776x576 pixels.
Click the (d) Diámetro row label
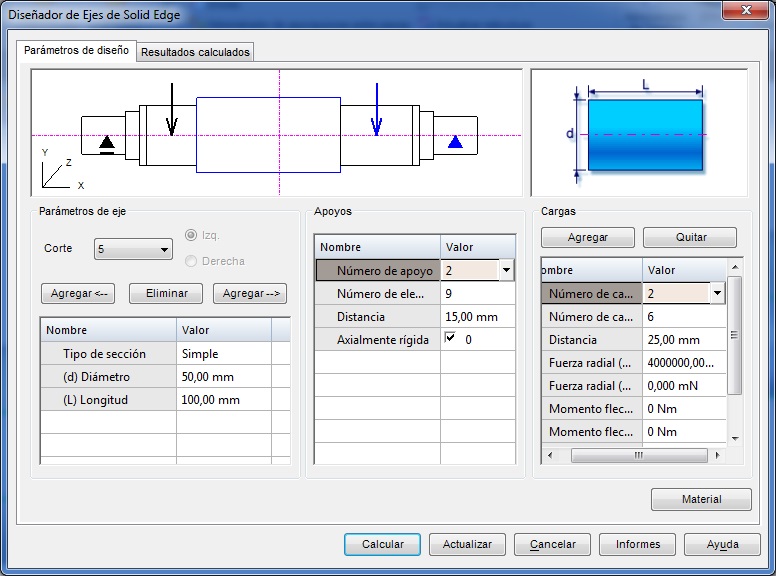coord(109,377)
